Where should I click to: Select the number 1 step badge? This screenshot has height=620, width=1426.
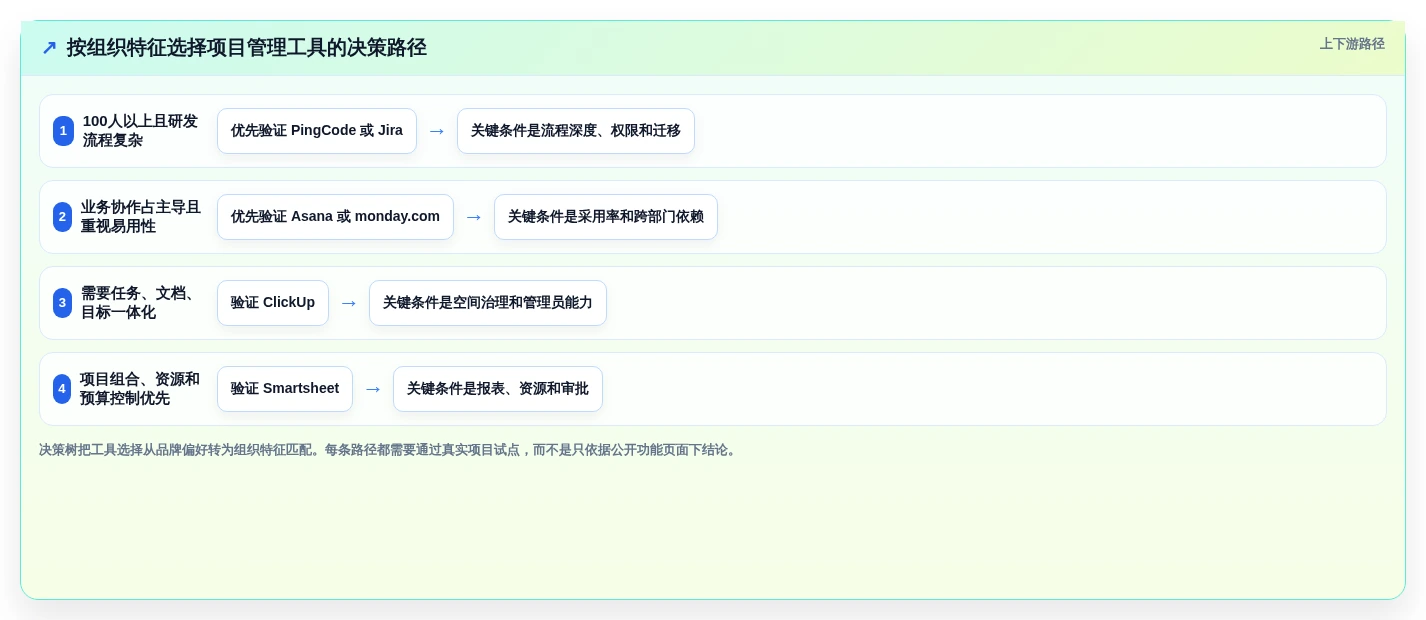coord(63,131)
